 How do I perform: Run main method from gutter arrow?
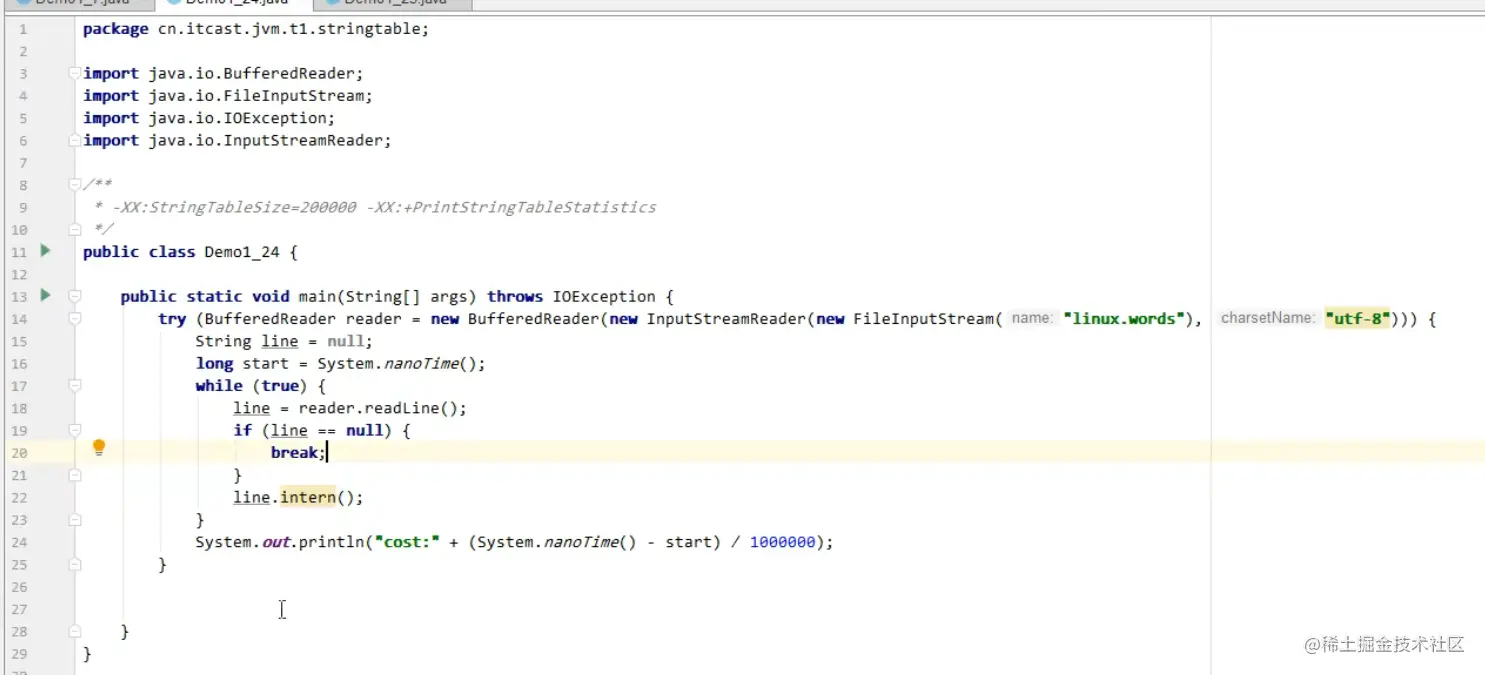tap(45, 296)
